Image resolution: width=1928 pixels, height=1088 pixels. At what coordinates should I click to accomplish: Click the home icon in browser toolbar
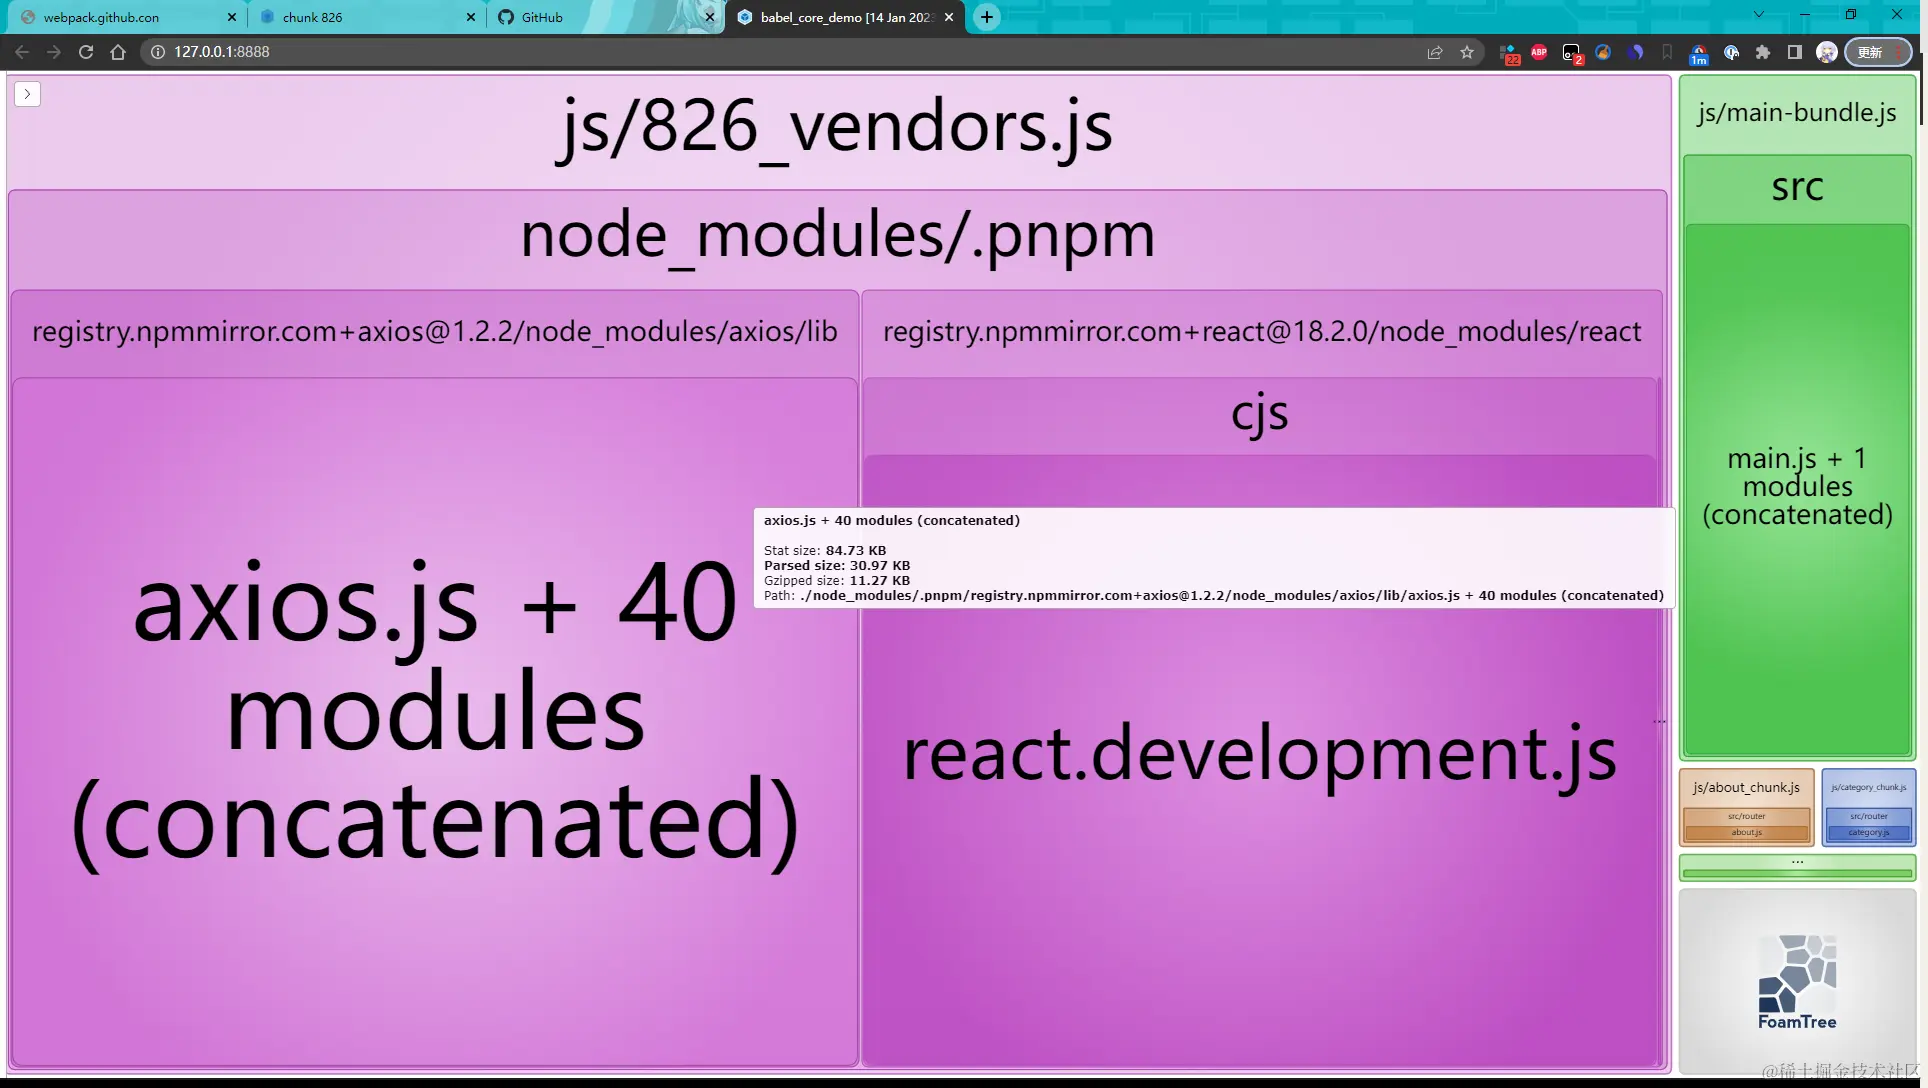pos(118,52)
